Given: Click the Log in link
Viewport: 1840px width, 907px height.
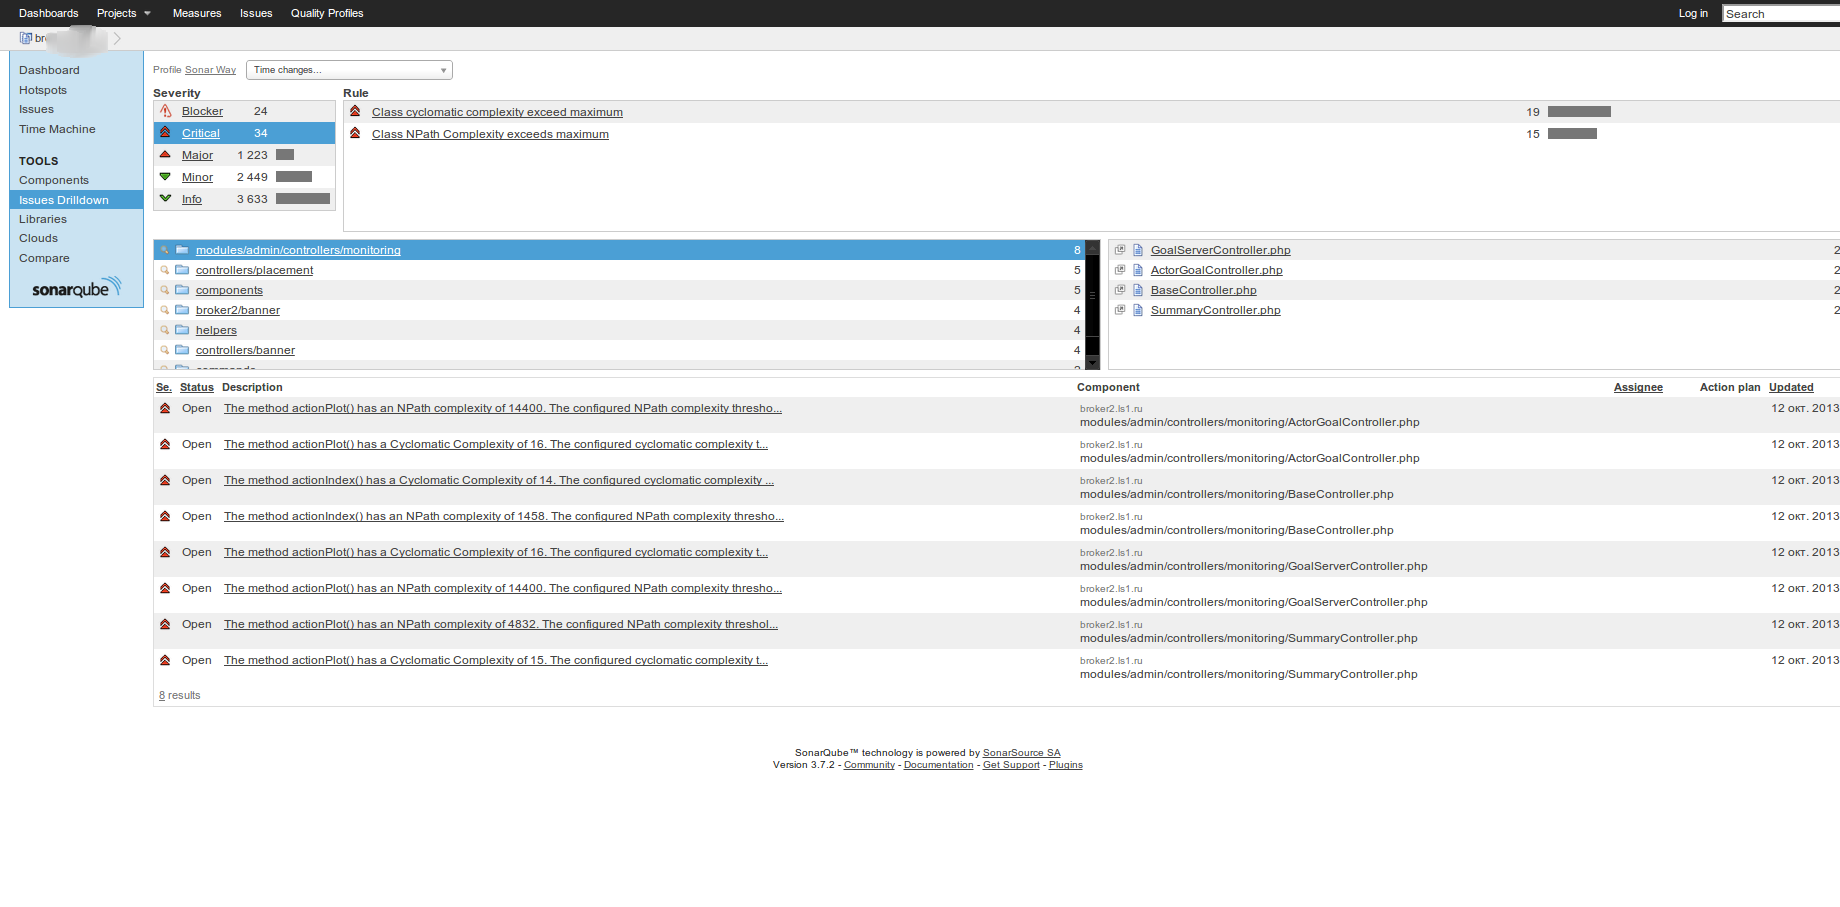Looking at the screenshot, I should pyautogui.click(x=1693, y=13).
